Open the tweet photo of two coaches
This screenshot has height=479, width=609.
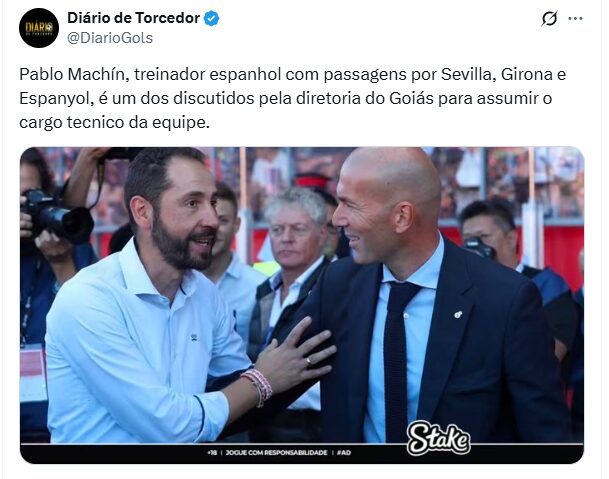coord(302,305)
